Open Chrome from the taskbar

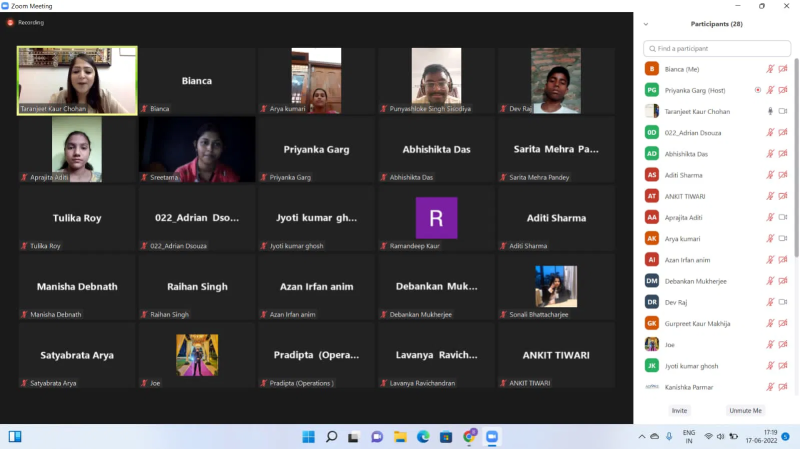coord(468,437)
